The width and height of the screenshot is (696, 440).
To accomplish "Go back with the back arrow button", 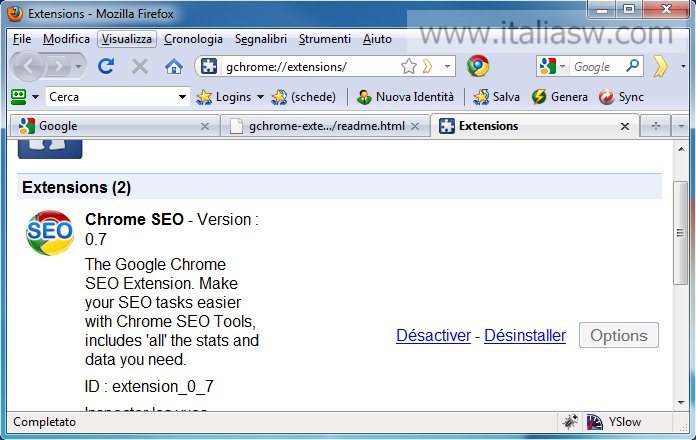I will click(28, 67).
